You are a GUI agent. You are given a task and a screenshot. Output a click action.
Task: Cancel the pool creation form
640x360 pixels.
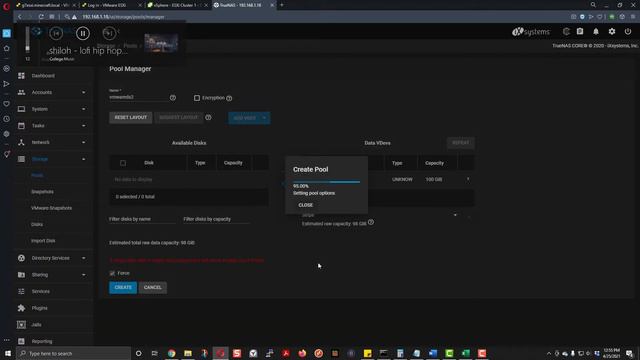pyautogui.click(x=153, y=287)
